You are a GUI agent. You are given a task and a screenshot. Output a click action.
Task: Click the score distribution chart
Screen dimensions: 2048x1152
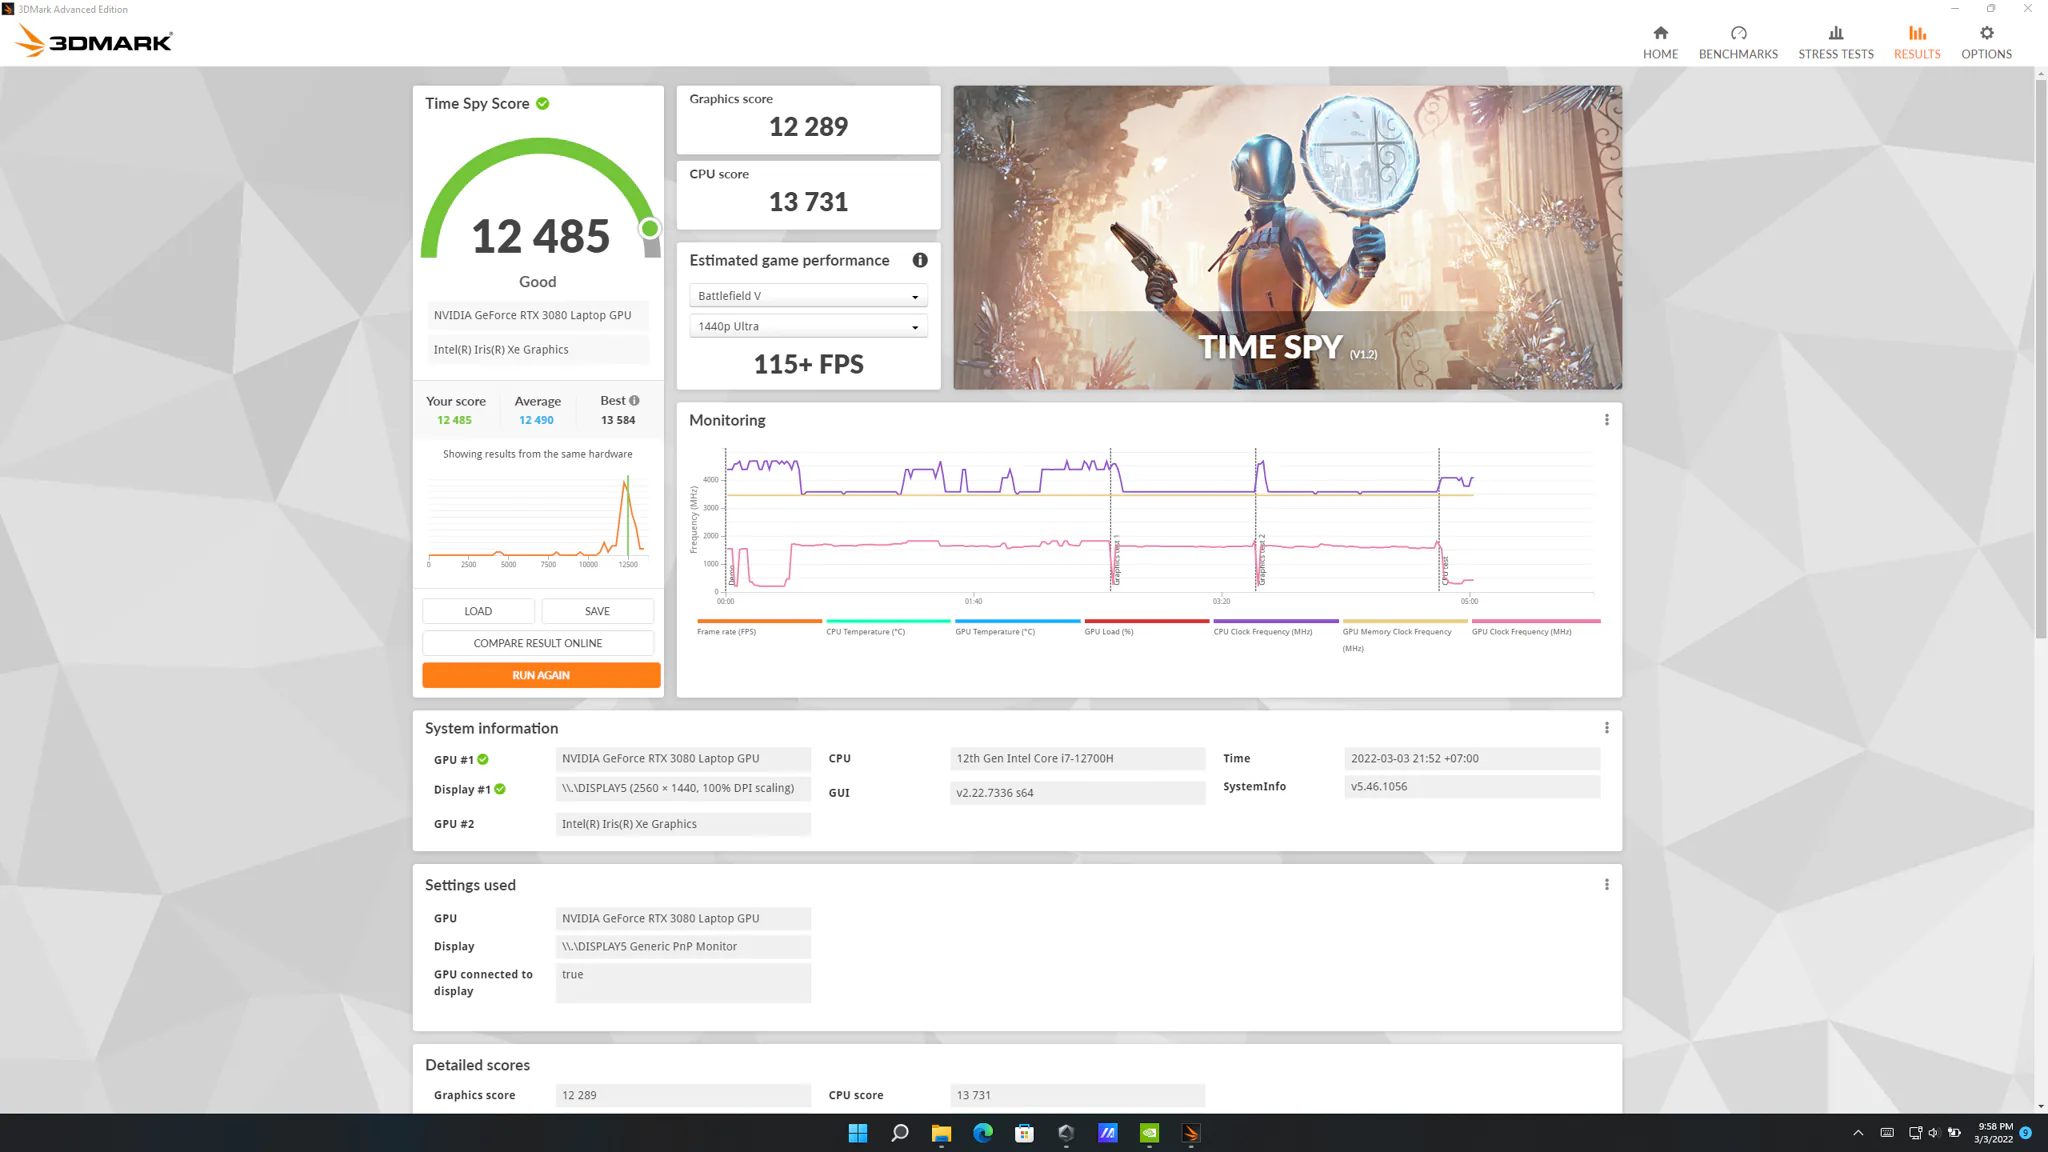[538, 520]
